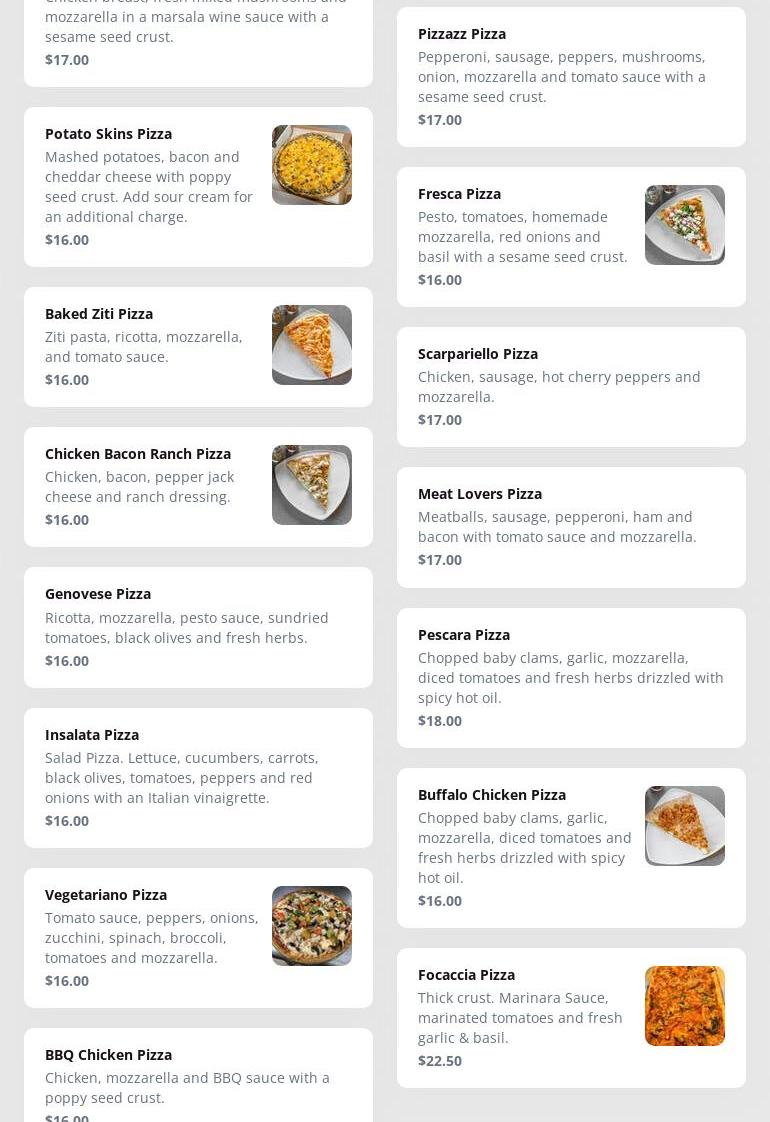Click the Genovese Pizza description text
Screen dimensions: 770x1122
click(x=186, y=628)
